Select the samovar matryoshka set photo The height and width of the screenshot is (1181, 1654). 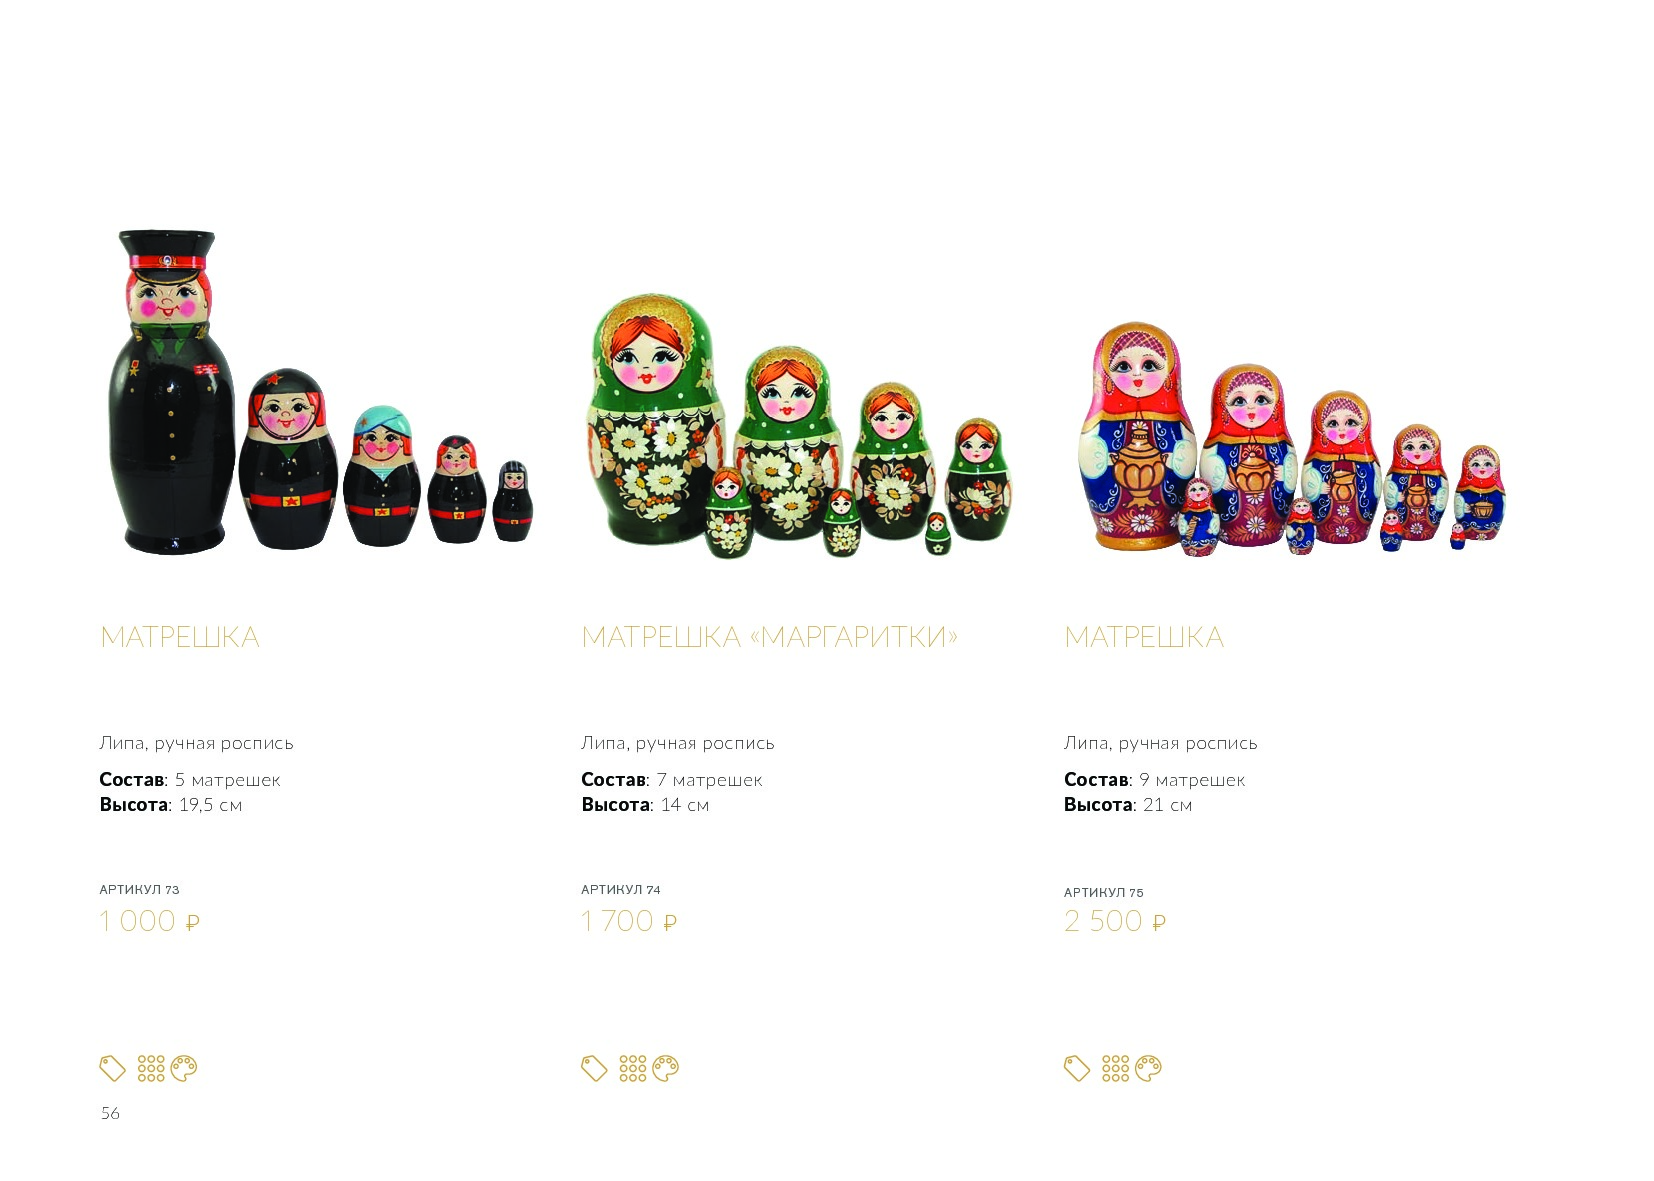pyautogui.click(x=1292, y=439)
